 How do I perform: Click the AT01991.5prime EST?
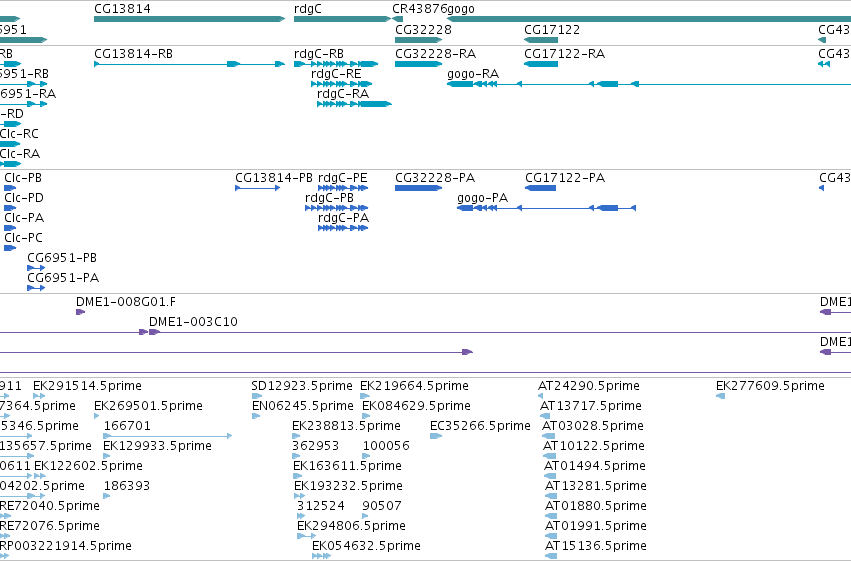point(551,536)
